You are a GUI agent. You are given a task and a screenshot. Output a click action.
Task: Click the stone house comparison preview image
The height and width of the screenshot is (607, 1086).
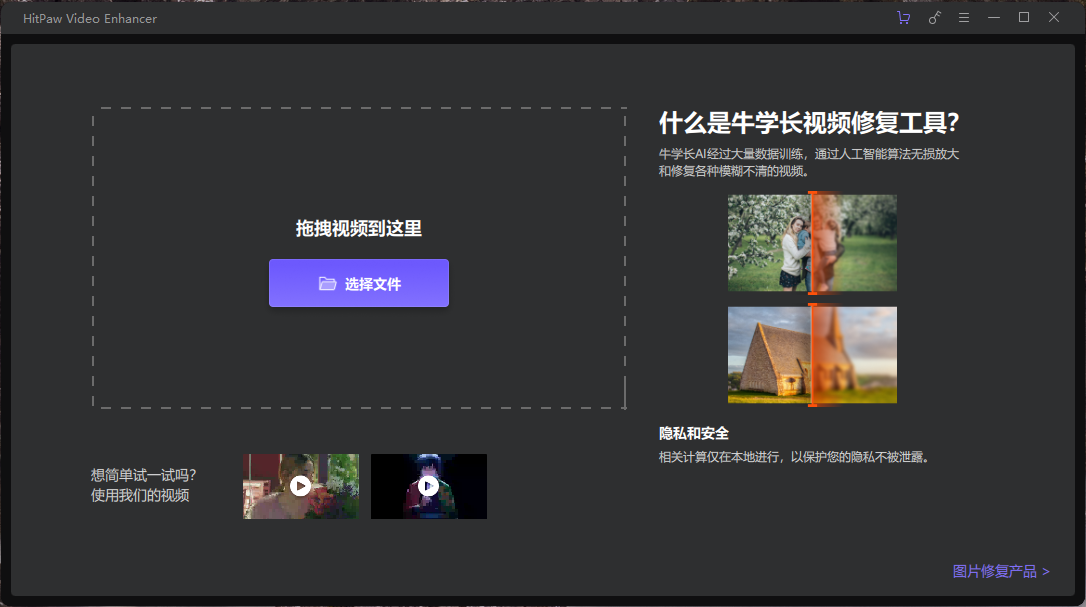point(812,355)
